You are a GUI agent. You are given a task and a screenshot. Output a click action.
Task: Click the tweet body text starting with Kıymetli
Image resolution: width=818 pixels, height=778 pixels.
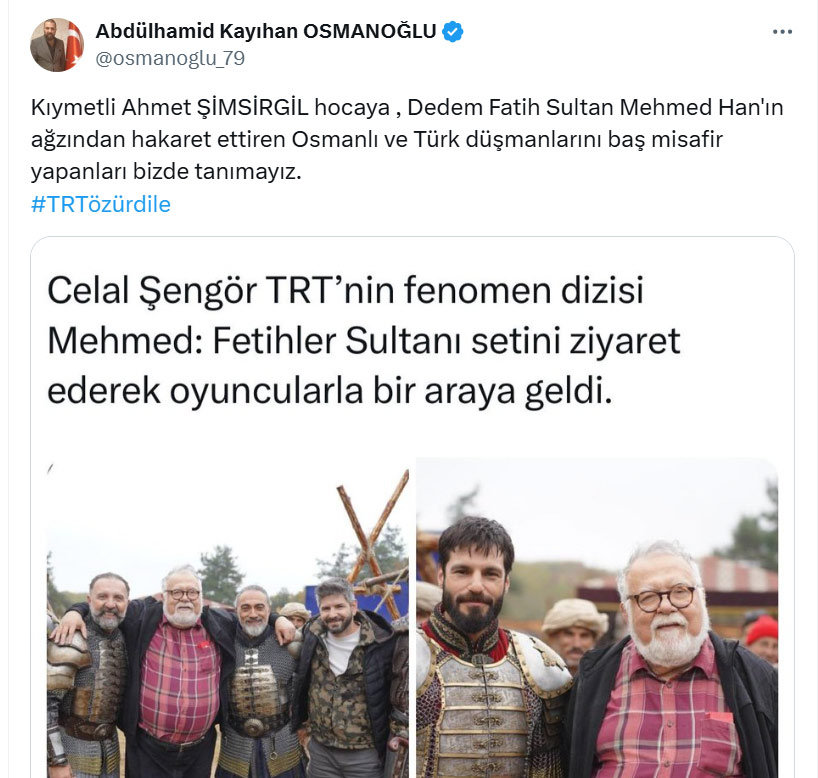407,139
